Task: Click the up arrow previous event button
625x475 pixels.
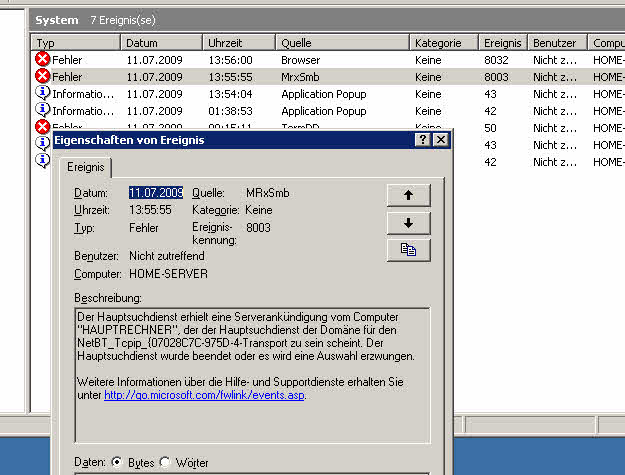Action: coord(408,195)
